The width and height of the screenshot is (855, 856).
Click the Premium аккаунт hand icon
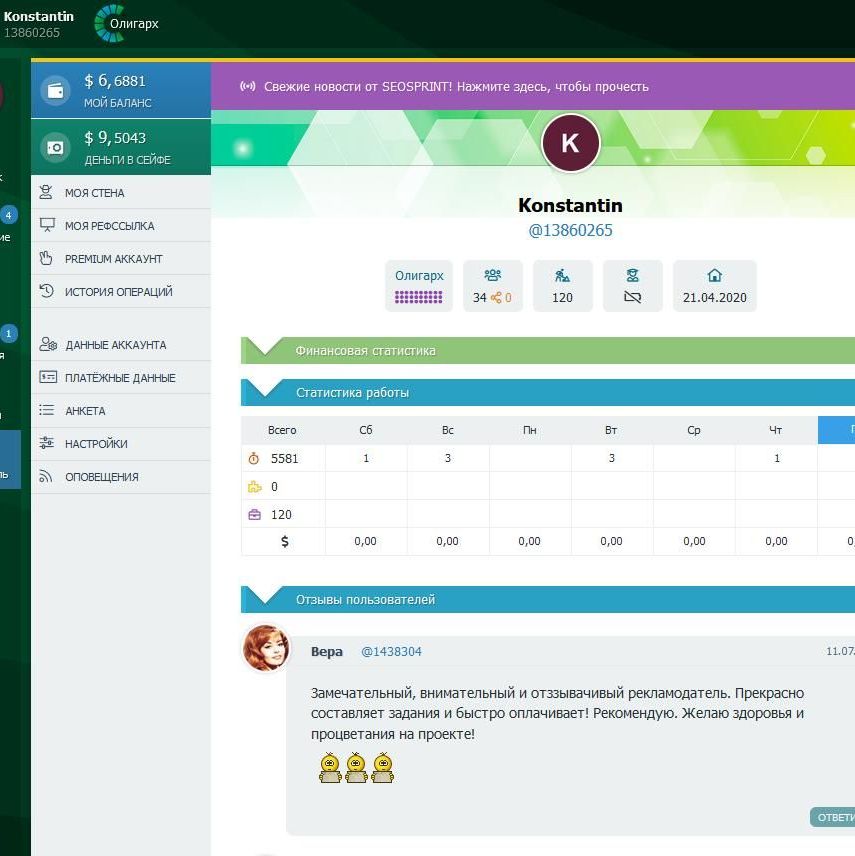[46, 258]
